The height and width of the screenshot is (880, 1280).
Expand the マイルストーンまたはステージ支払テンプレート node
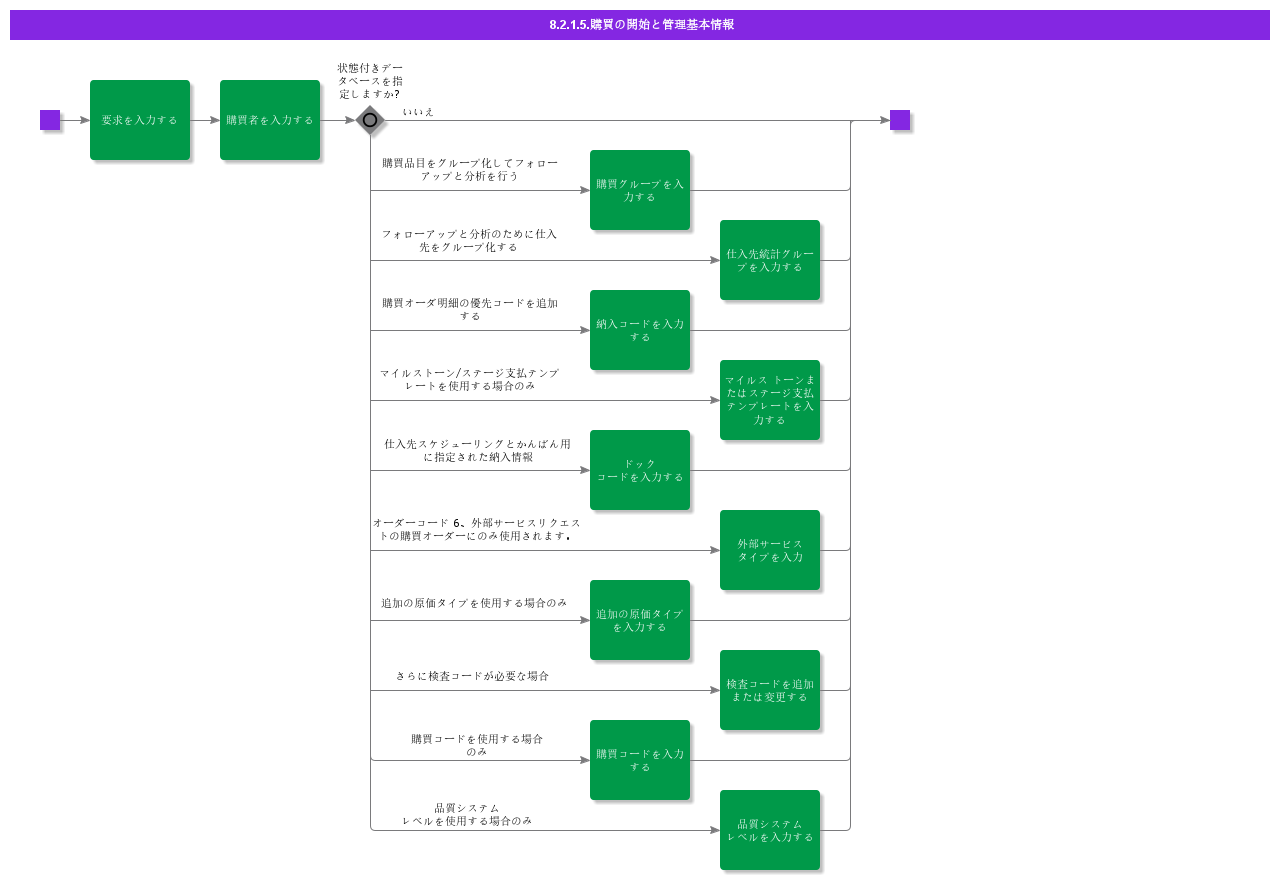click(770, 400)
